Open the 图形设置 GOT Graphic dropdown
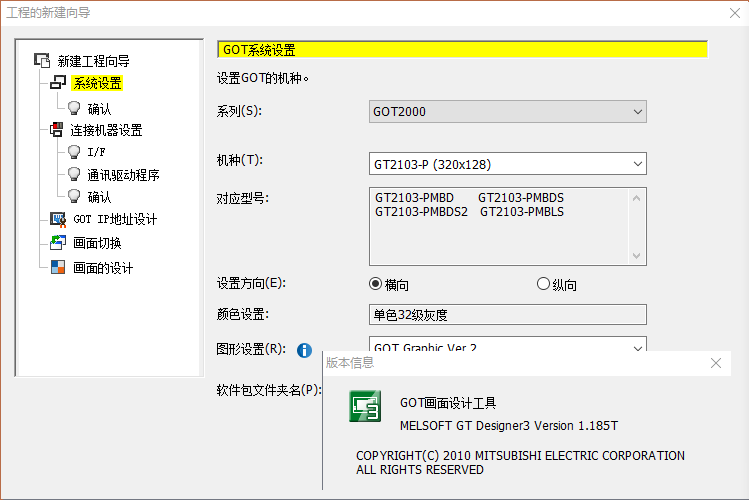Image resolution: width=749 pixels, height=500 pixels. (x=508, y=347)
